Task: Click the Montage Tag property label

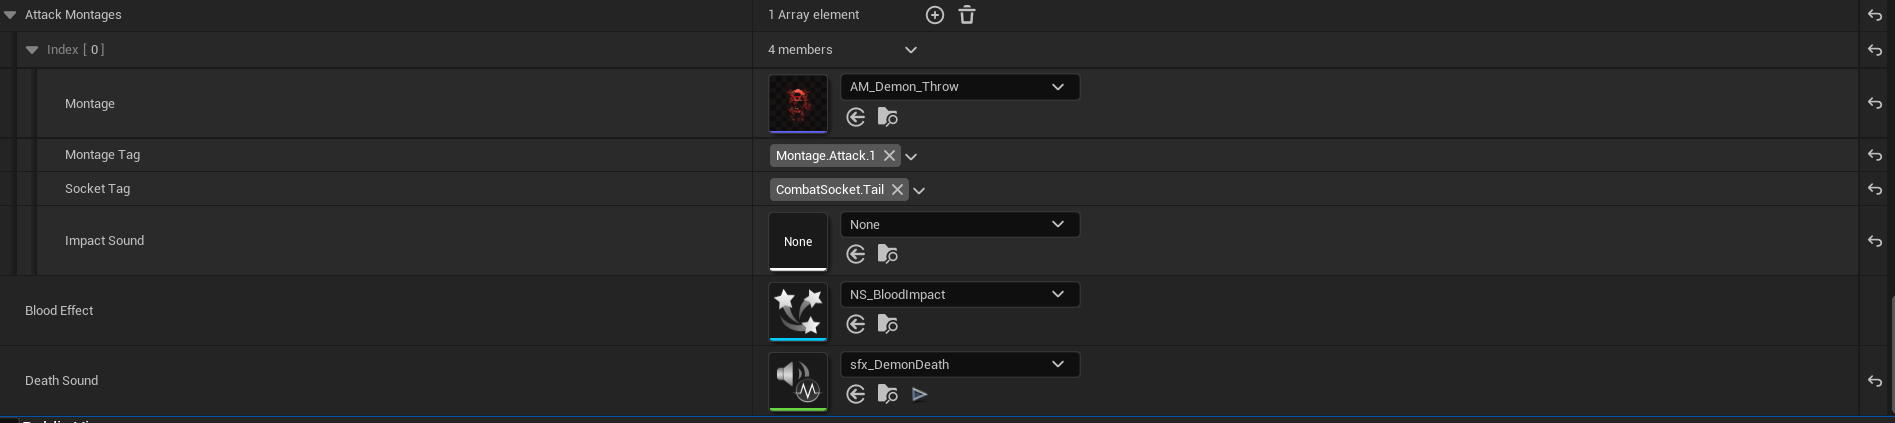Action: point(102,155)
